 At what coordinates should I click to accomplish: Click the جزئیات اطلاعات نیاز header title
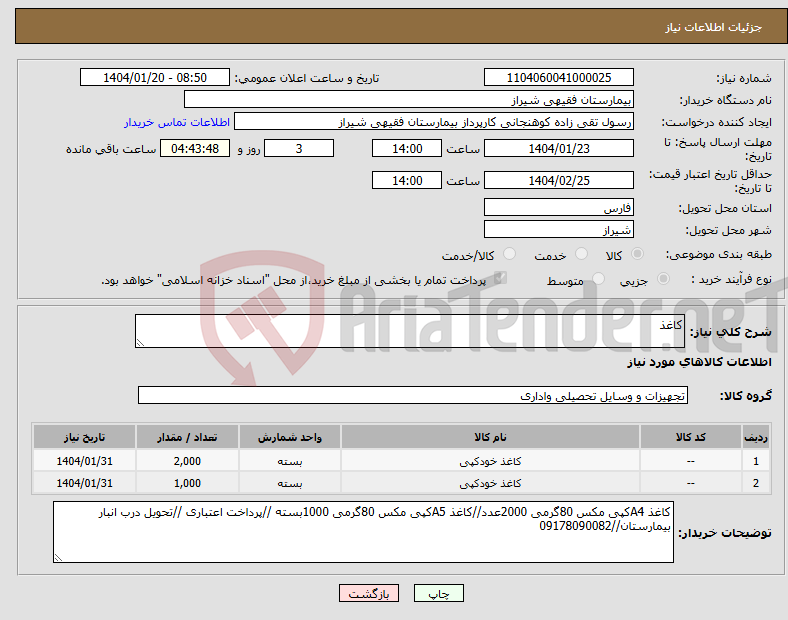click(713, 27)
